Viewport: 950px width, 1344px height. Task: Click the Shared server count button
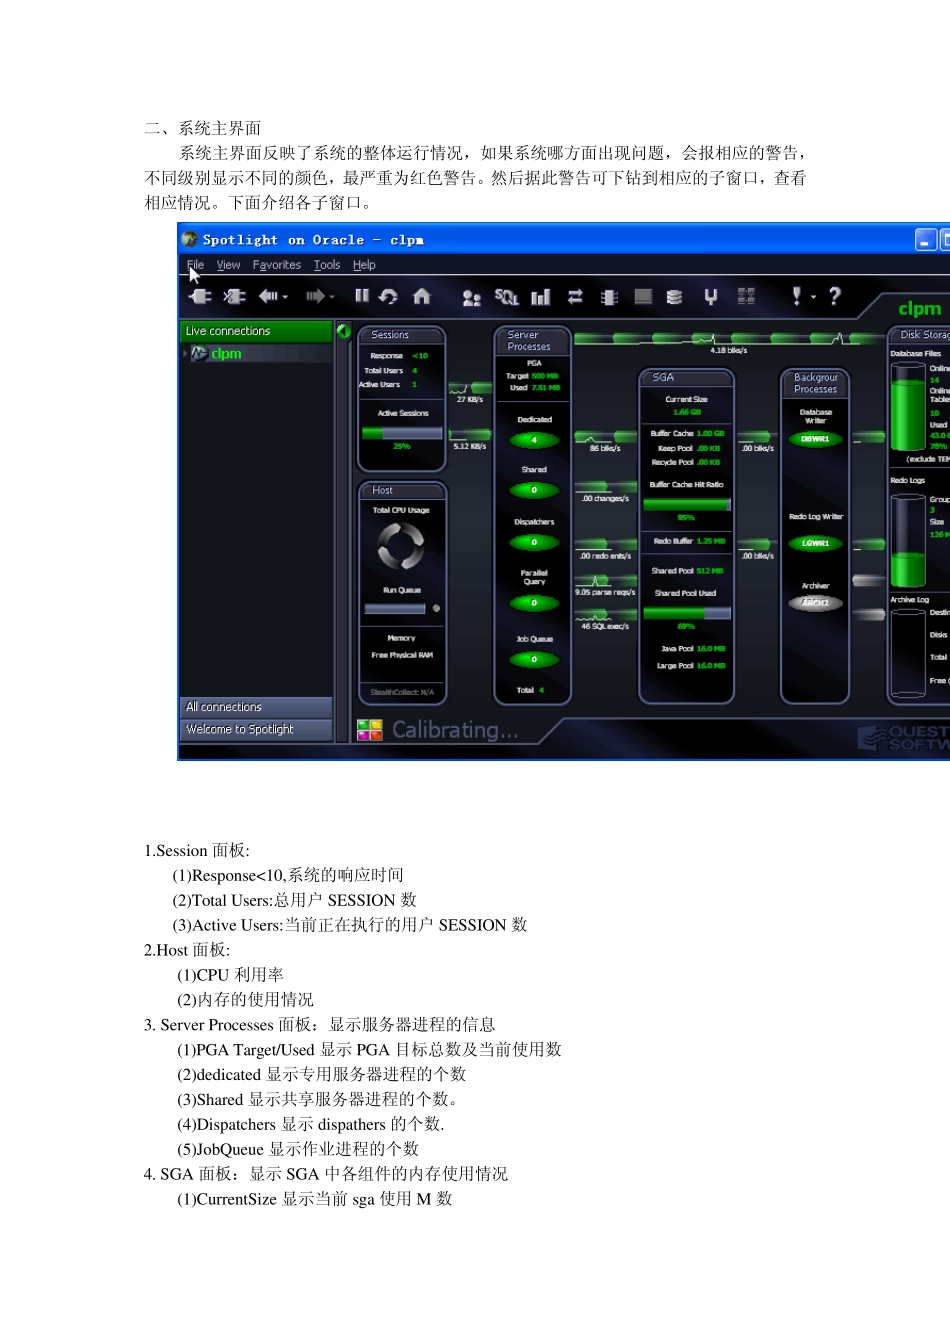[x=534, y=490]
